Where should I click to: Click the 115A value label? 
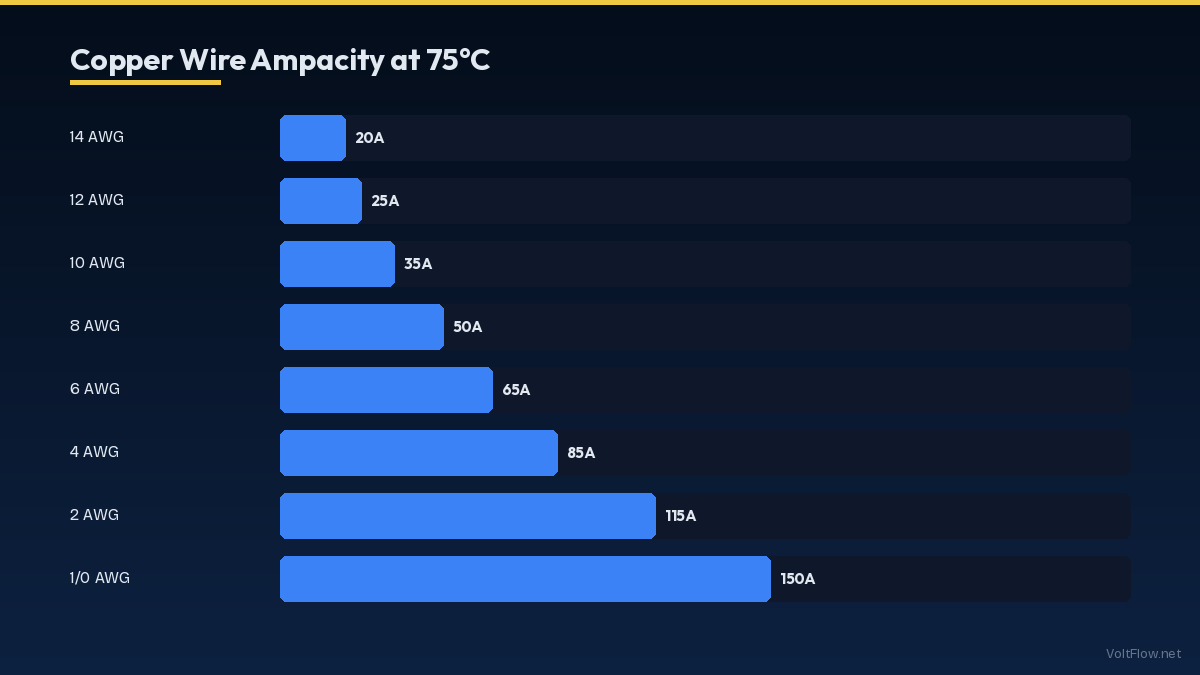(681, 516)
